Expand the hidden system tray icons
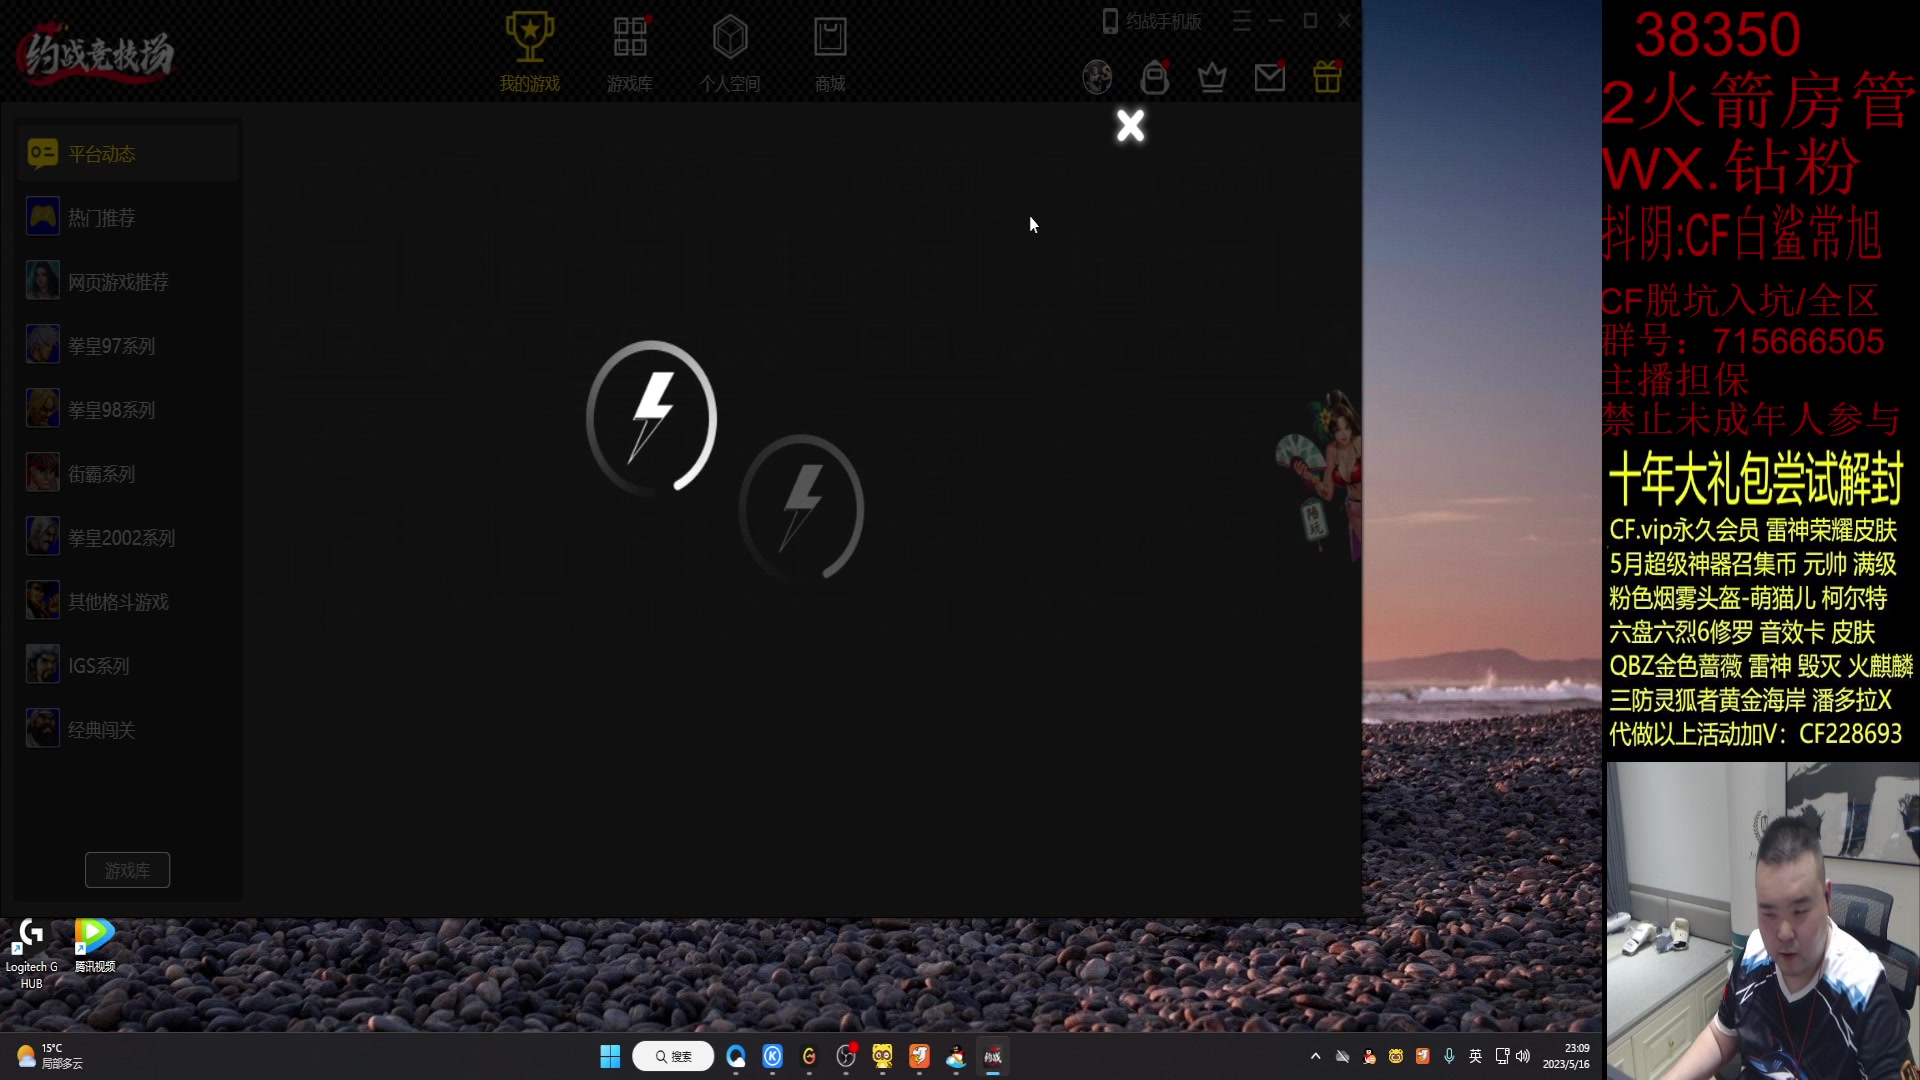The height and width of the screenshot is (1080, 1920). (1315, 1056)
